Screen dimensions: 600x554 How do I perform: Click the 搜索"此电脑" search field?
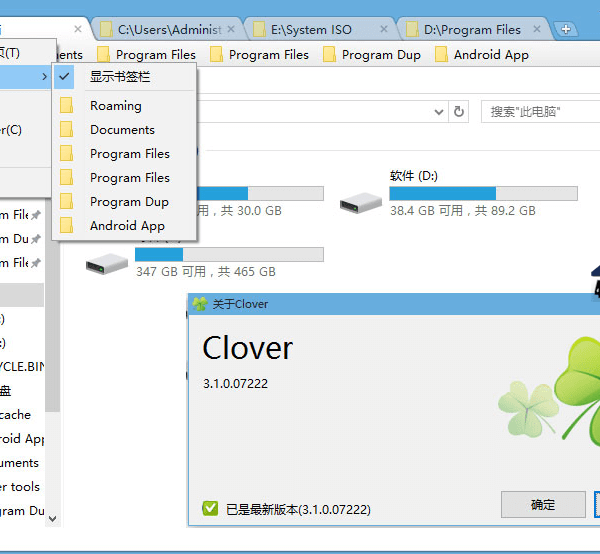point(538,112)
